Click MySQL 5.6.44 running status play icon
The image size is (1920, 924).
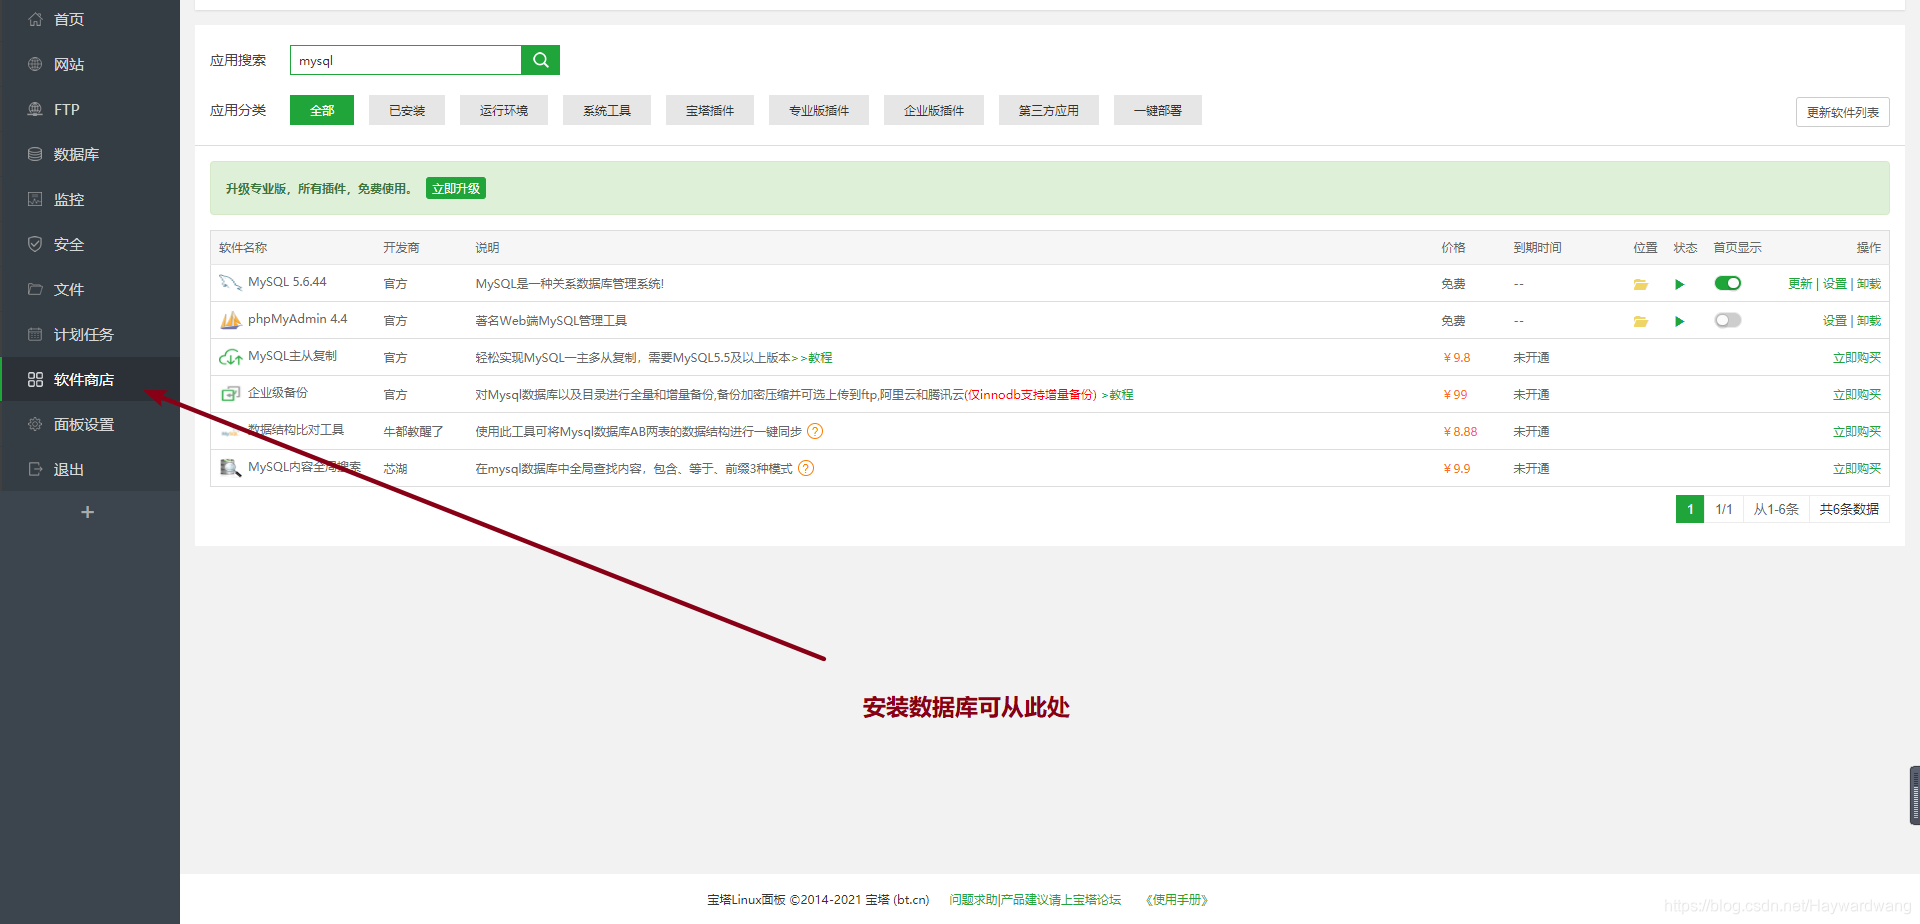[x=1680, y=284]
